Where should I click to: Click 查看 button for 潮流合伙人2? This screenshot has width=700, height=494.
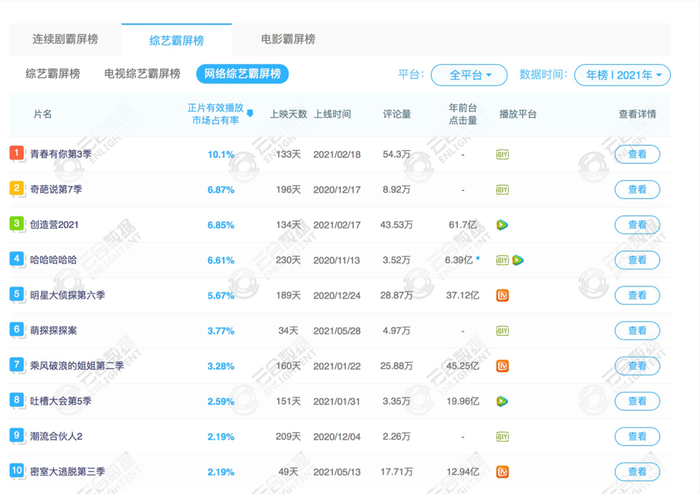pos(637,436)
